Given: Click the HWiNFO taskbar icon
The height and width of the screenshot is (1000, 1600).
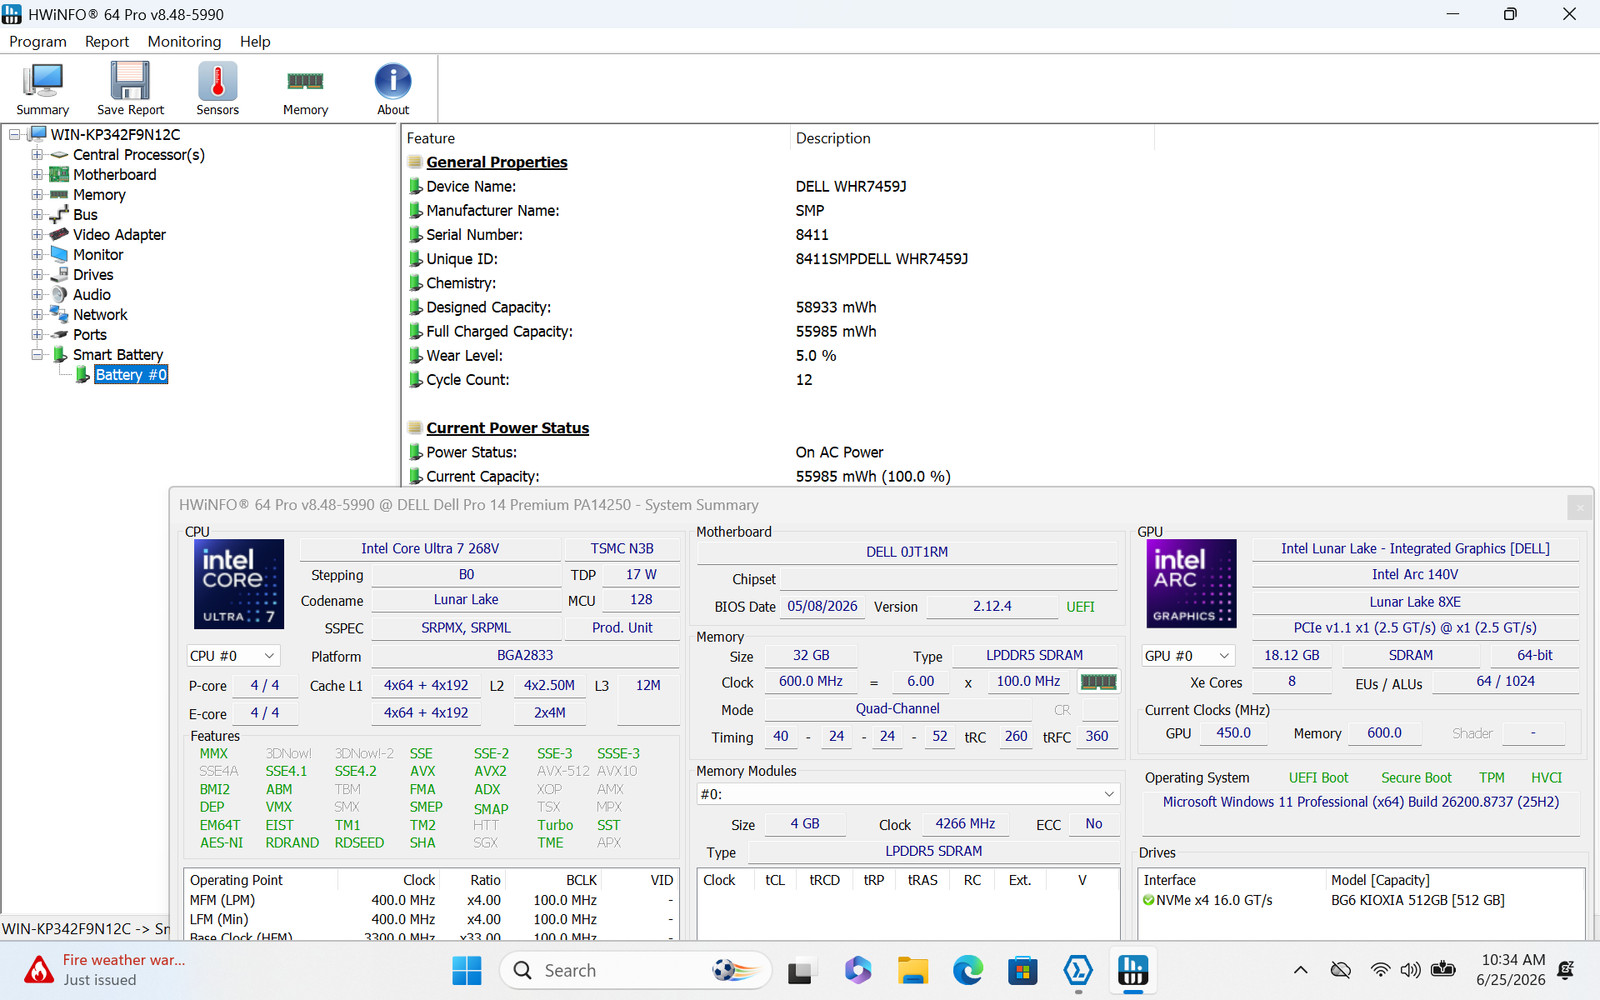Looking at the screenshot, I should pyautogui.click(x=1132, y=970).
